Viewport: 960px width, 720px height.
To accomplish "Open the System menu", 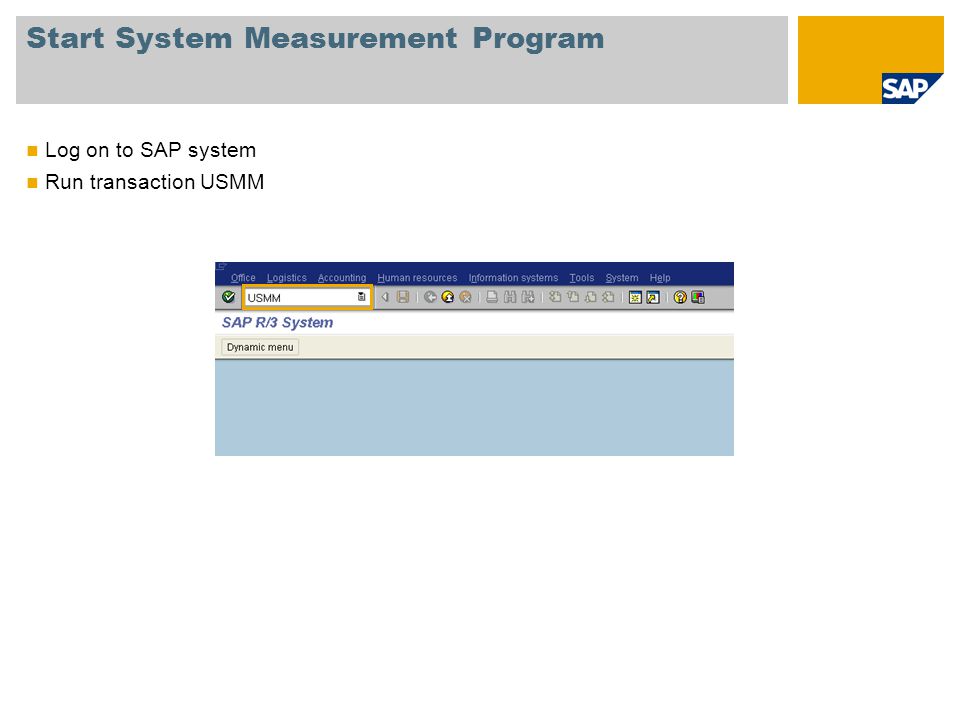I will [622, 278].
